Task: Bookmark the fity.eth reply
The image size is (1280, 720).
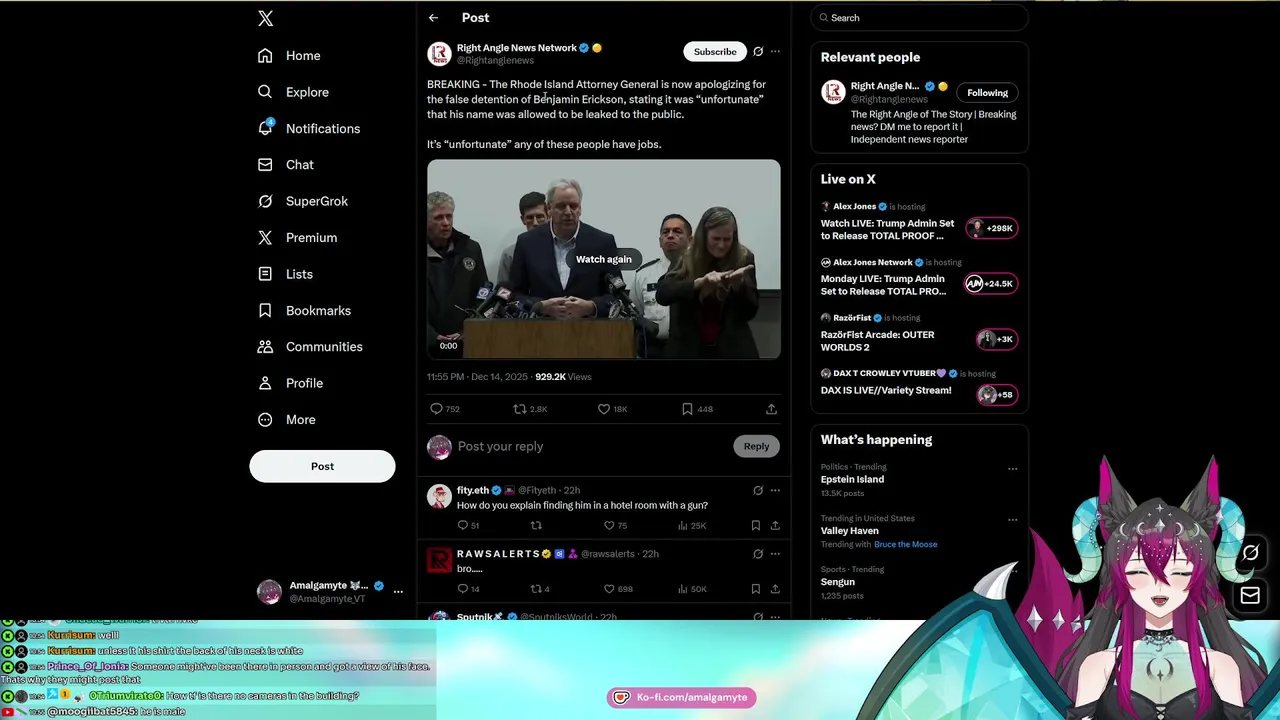Action: click(x=755, y=525)
